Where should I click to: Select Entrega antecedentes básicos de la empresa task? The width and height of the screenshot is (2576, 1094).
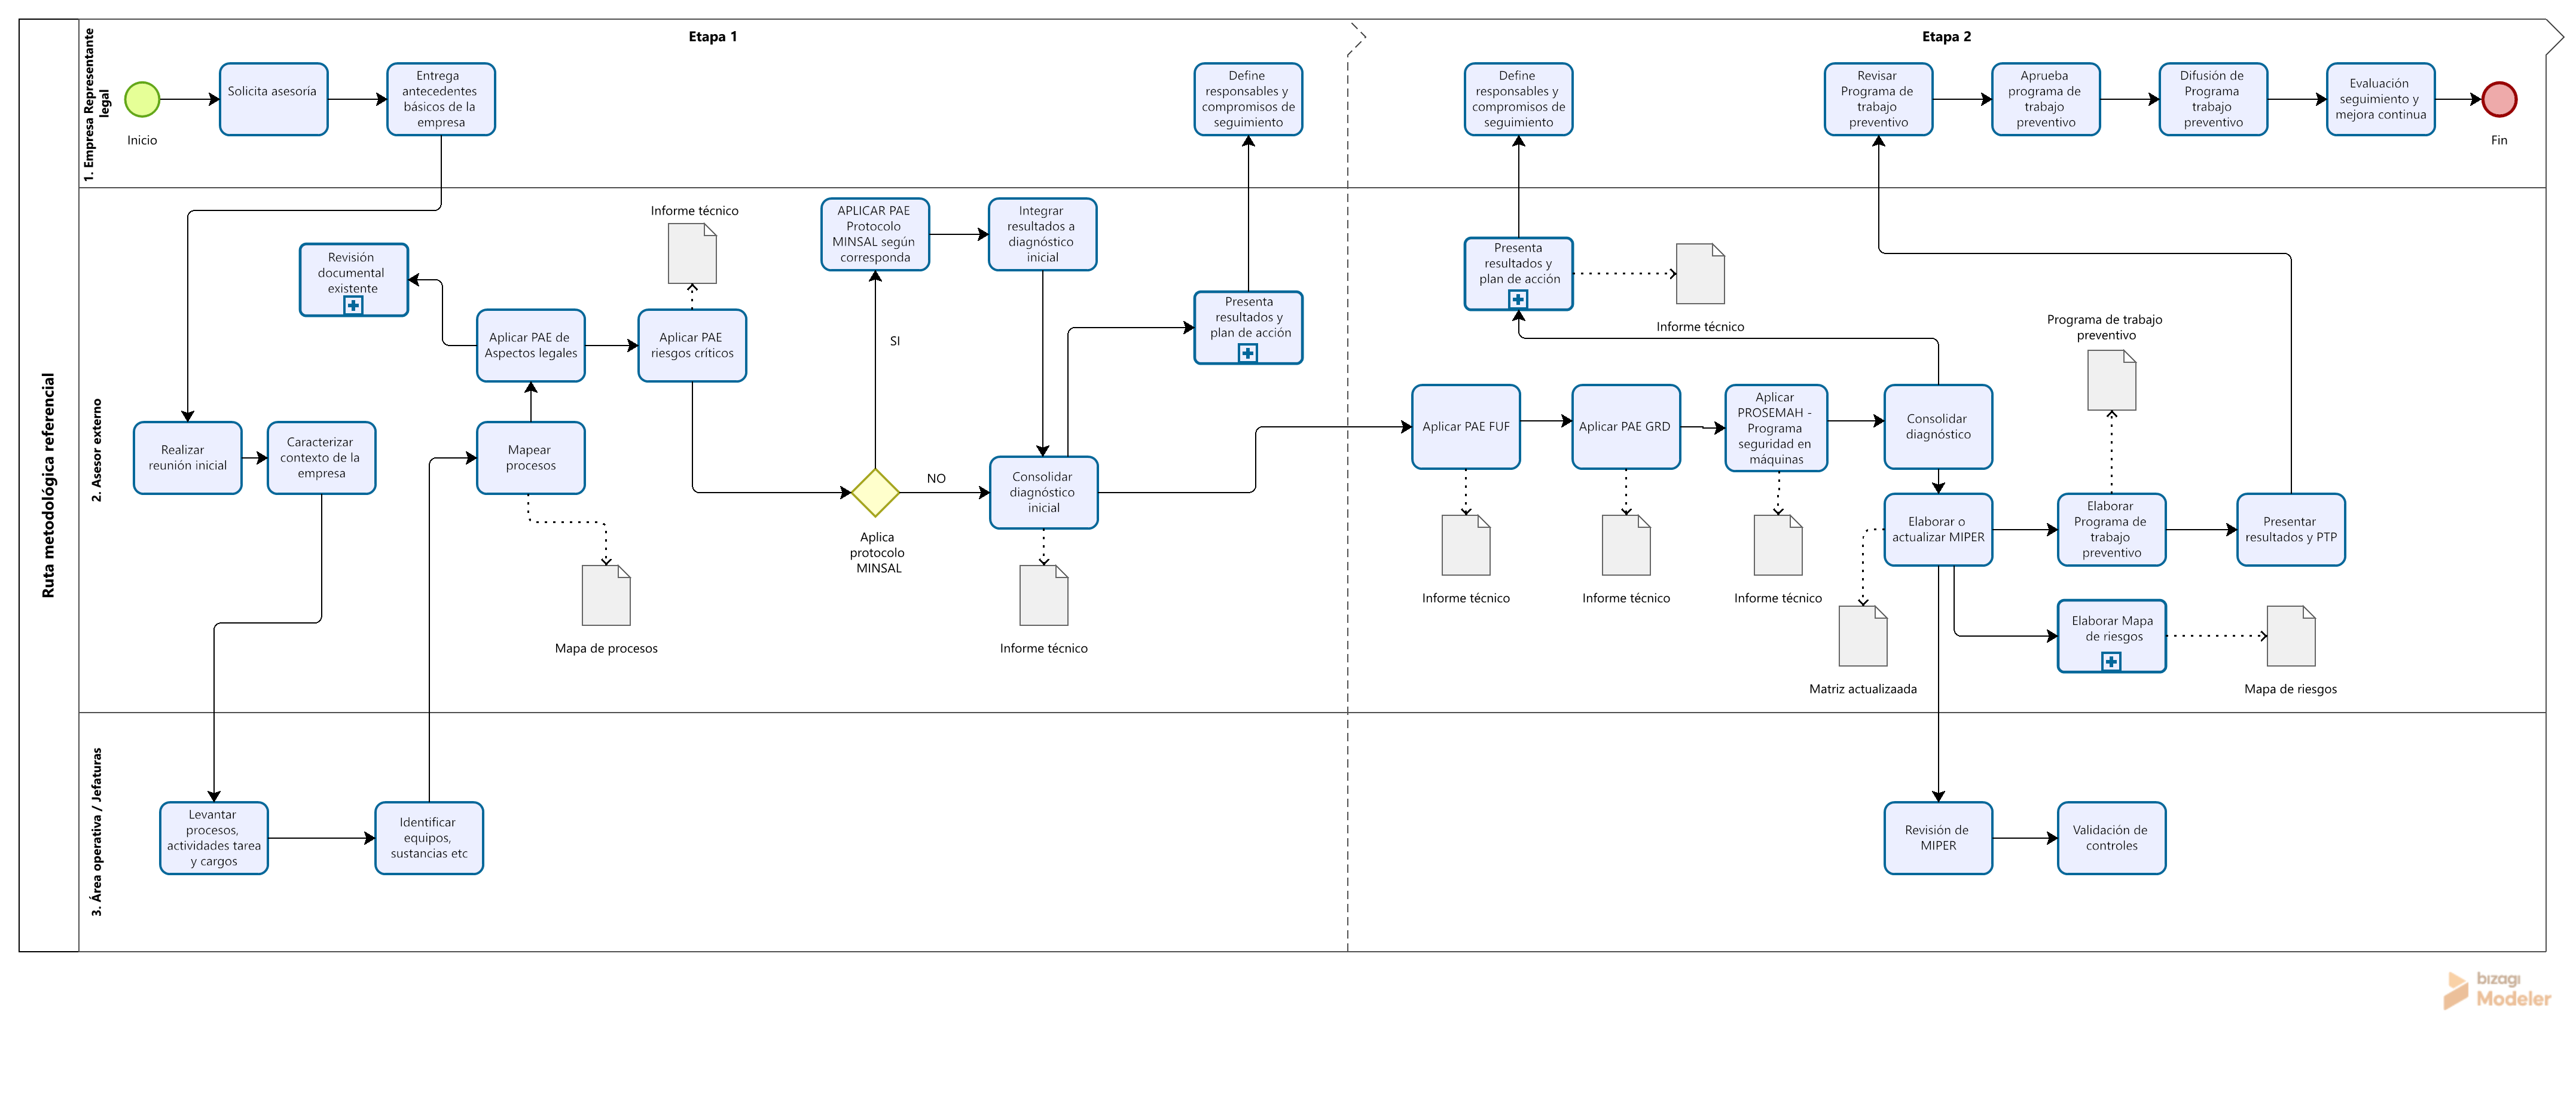pyautogui.click(x=441, y=99)
